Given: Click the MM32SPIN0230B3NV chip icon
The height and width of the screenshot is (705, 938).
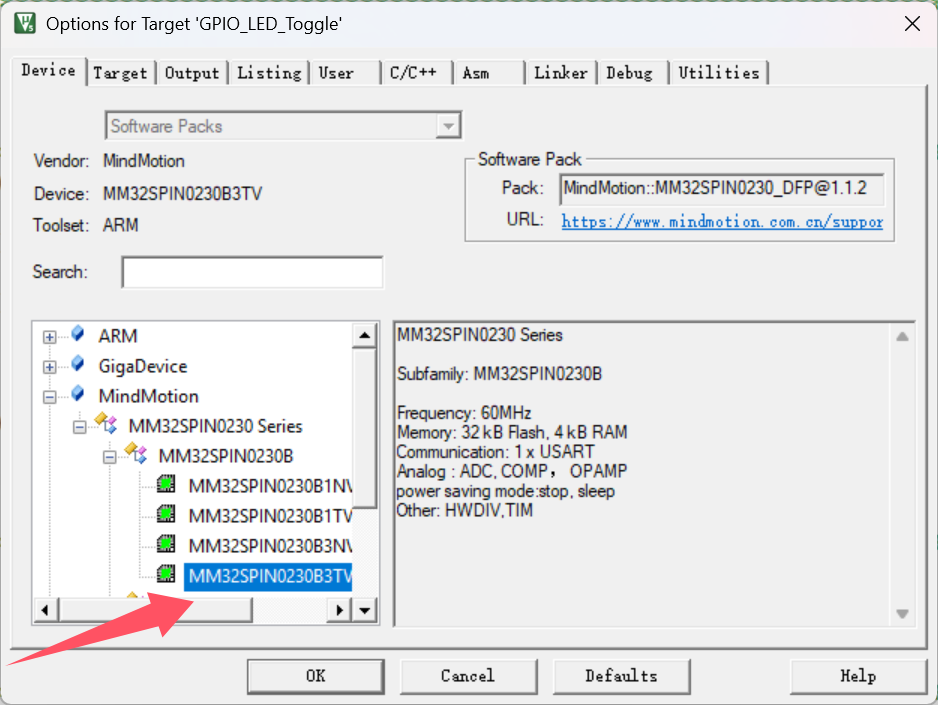Looking at the screenshot, I should pyautogui.click(x=168, y=546).
